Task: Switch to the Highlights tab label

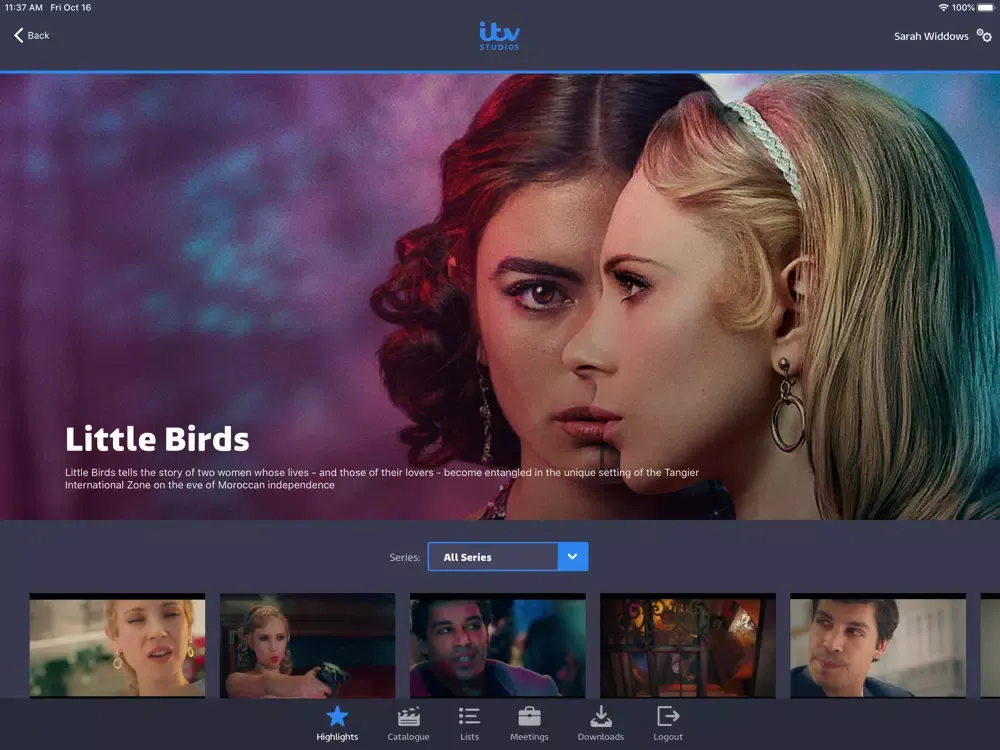Action: click(x=337, y=737)
